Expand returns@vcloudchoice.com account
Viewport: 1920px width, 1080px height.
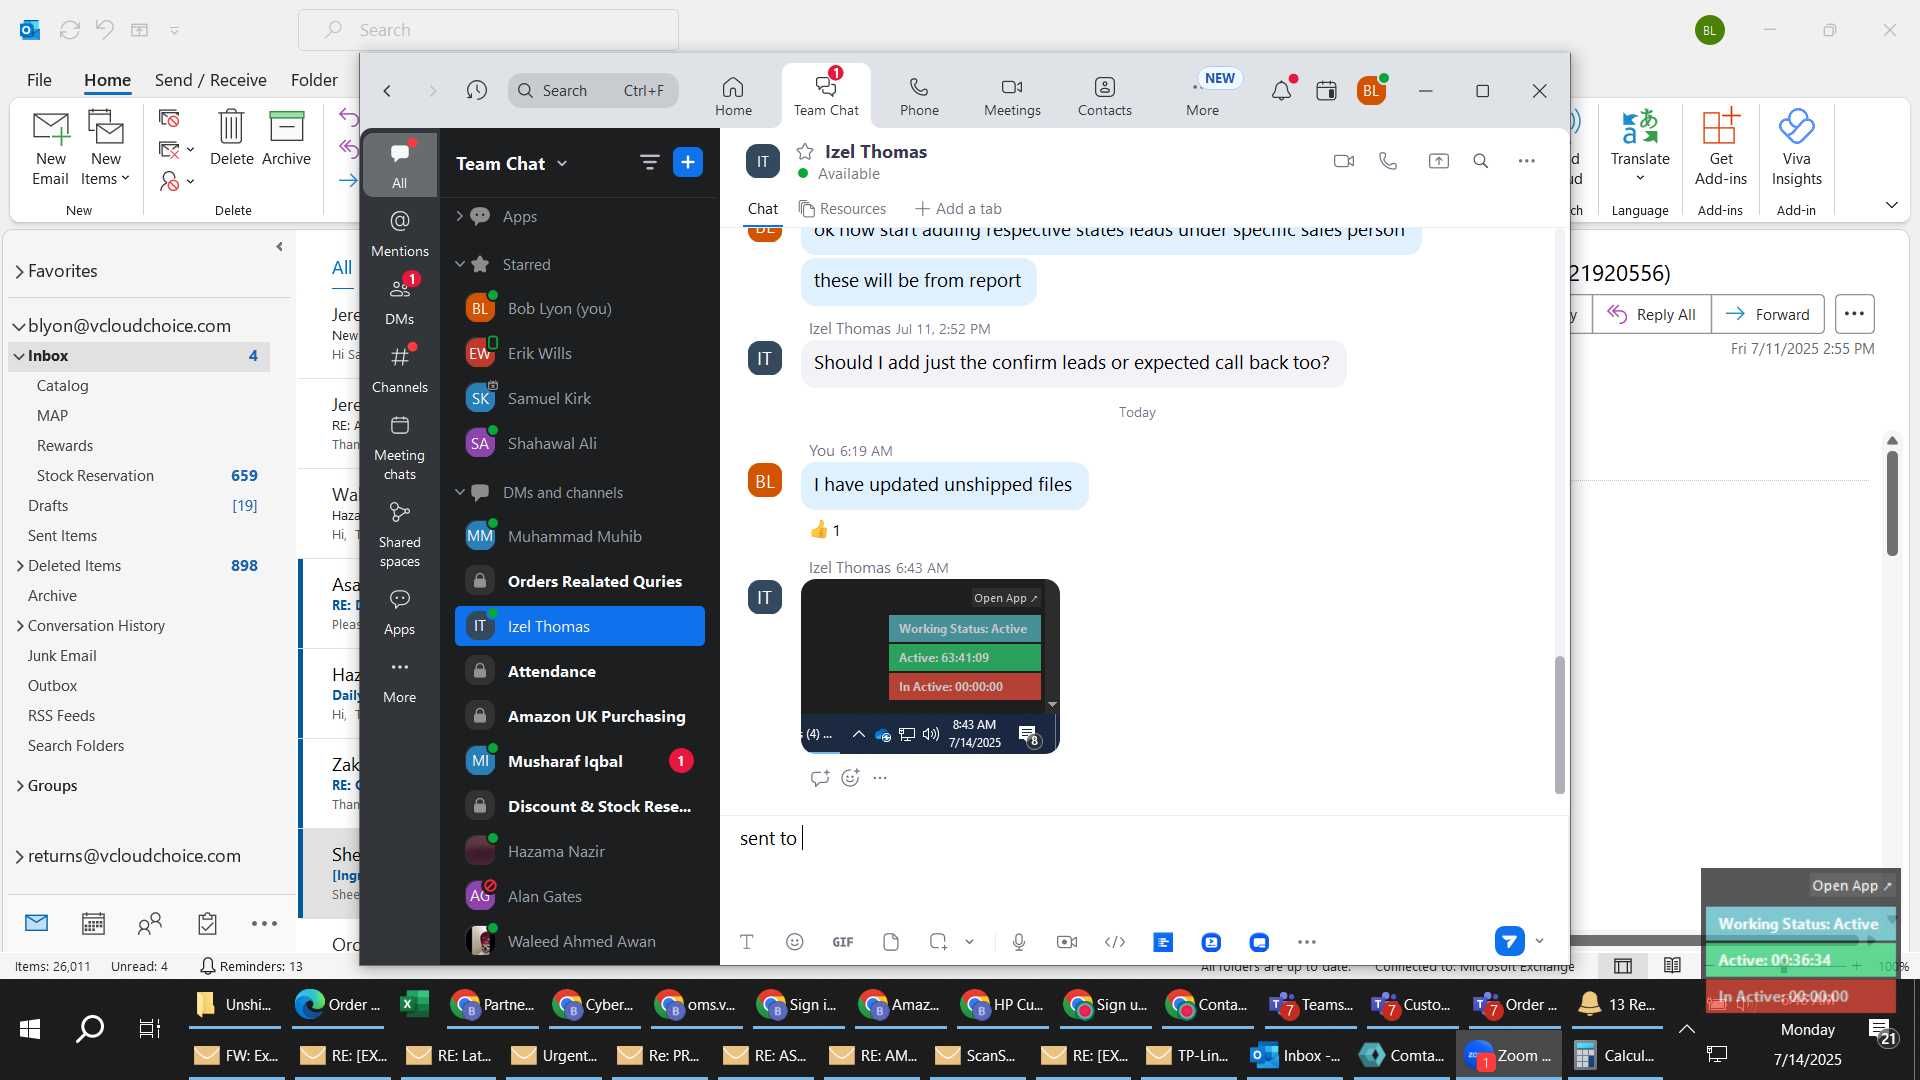coord(19,856)
